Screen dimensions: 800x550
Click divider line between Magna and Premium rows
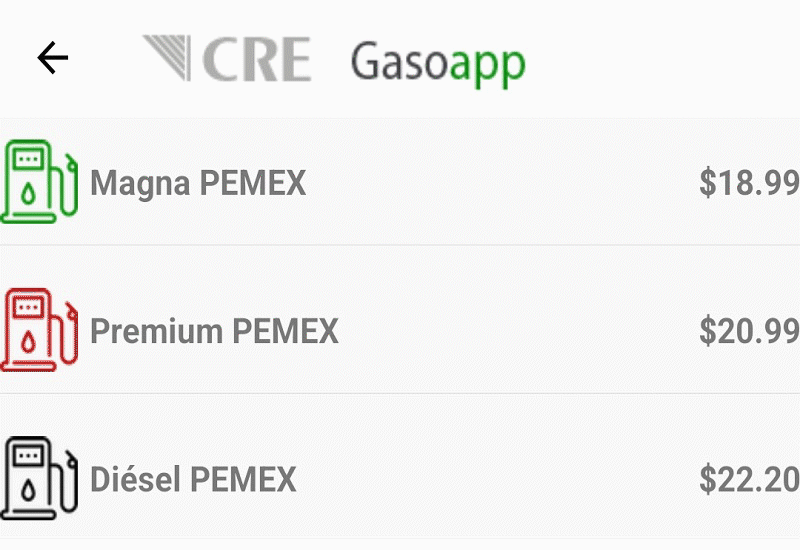tap(400, 245)
